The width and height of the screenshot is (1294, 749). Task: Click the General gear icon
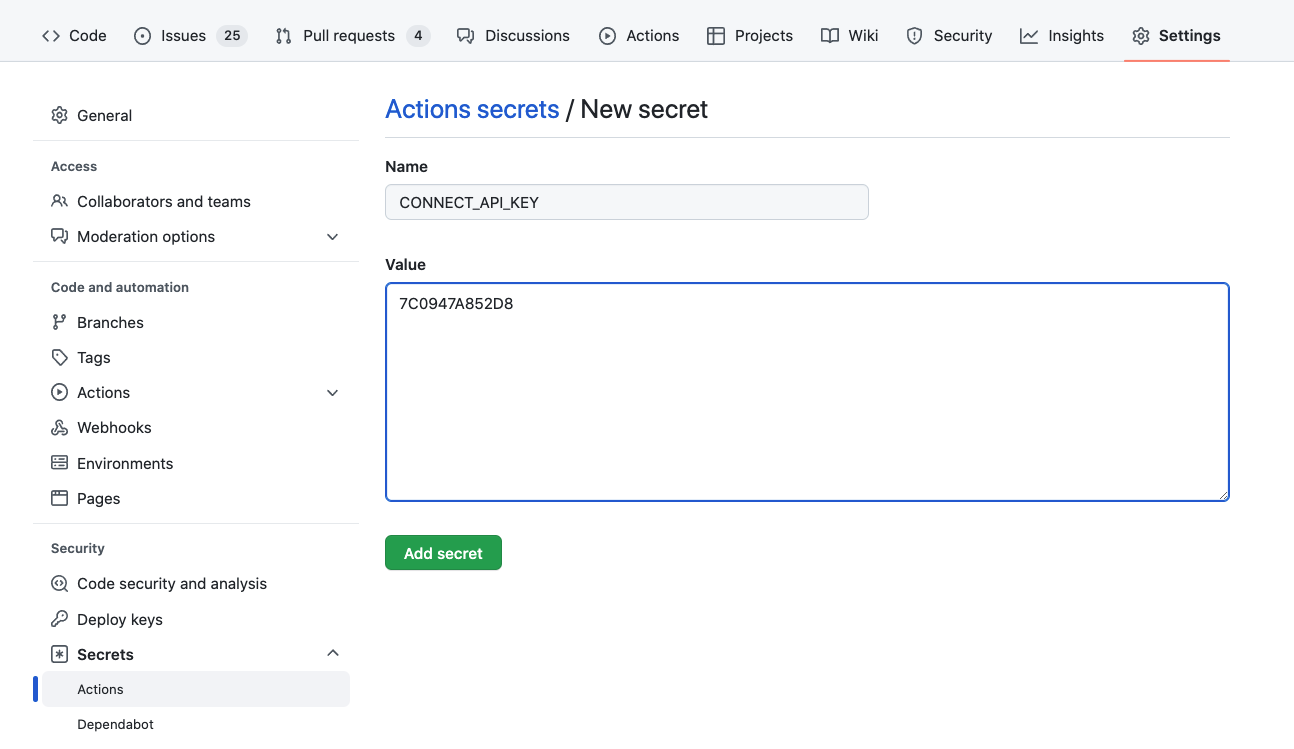59,115
